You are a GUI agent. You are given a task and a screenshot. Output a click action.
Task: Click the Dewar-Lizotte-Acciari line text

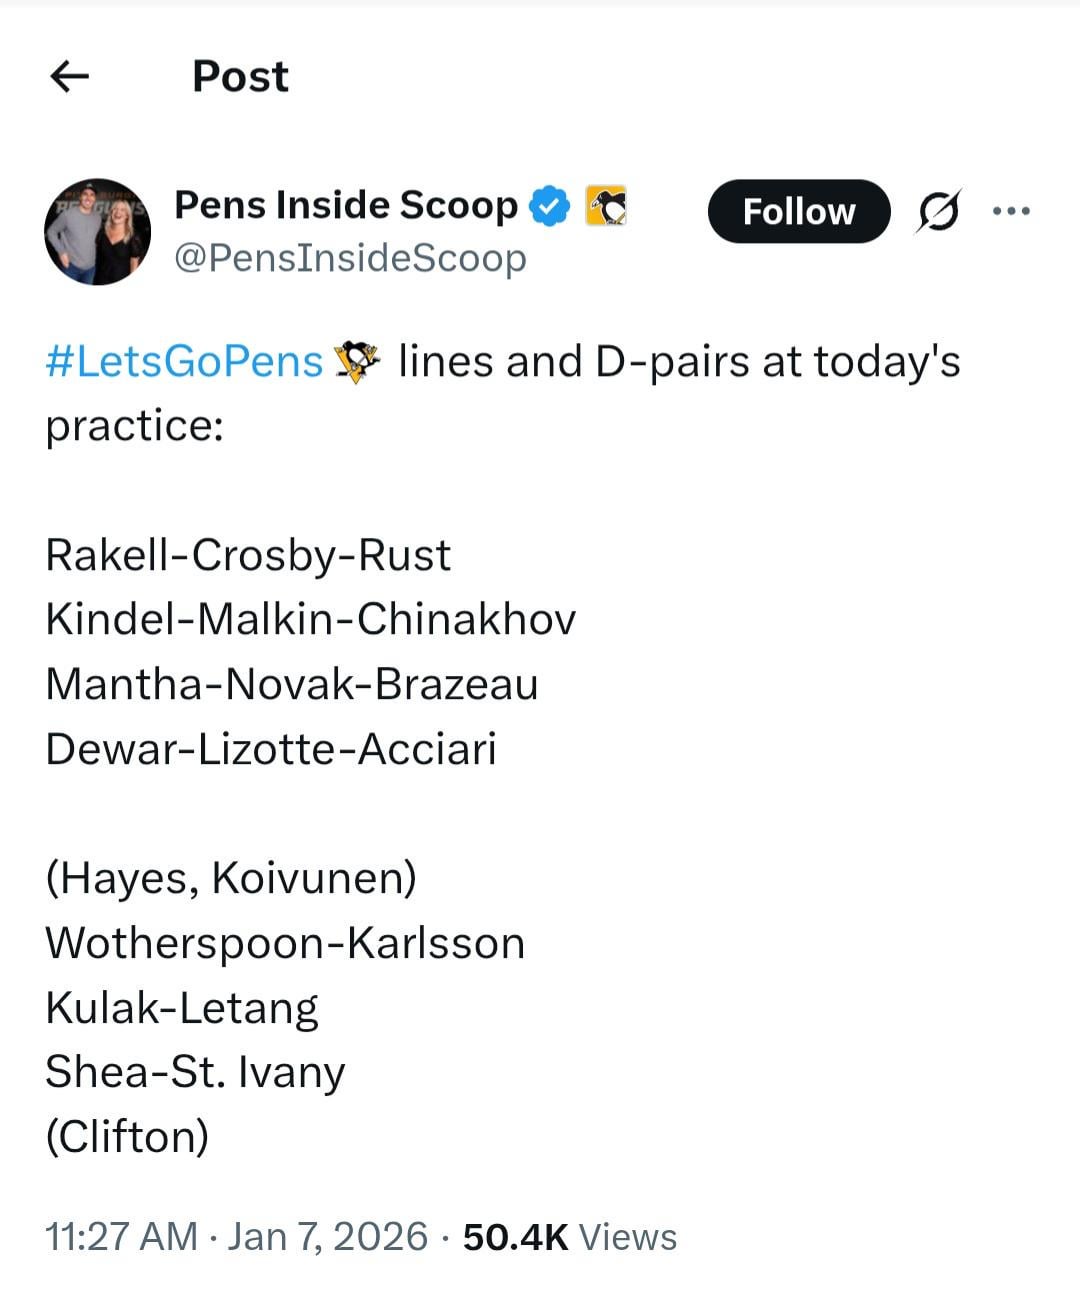pos(271,749)
